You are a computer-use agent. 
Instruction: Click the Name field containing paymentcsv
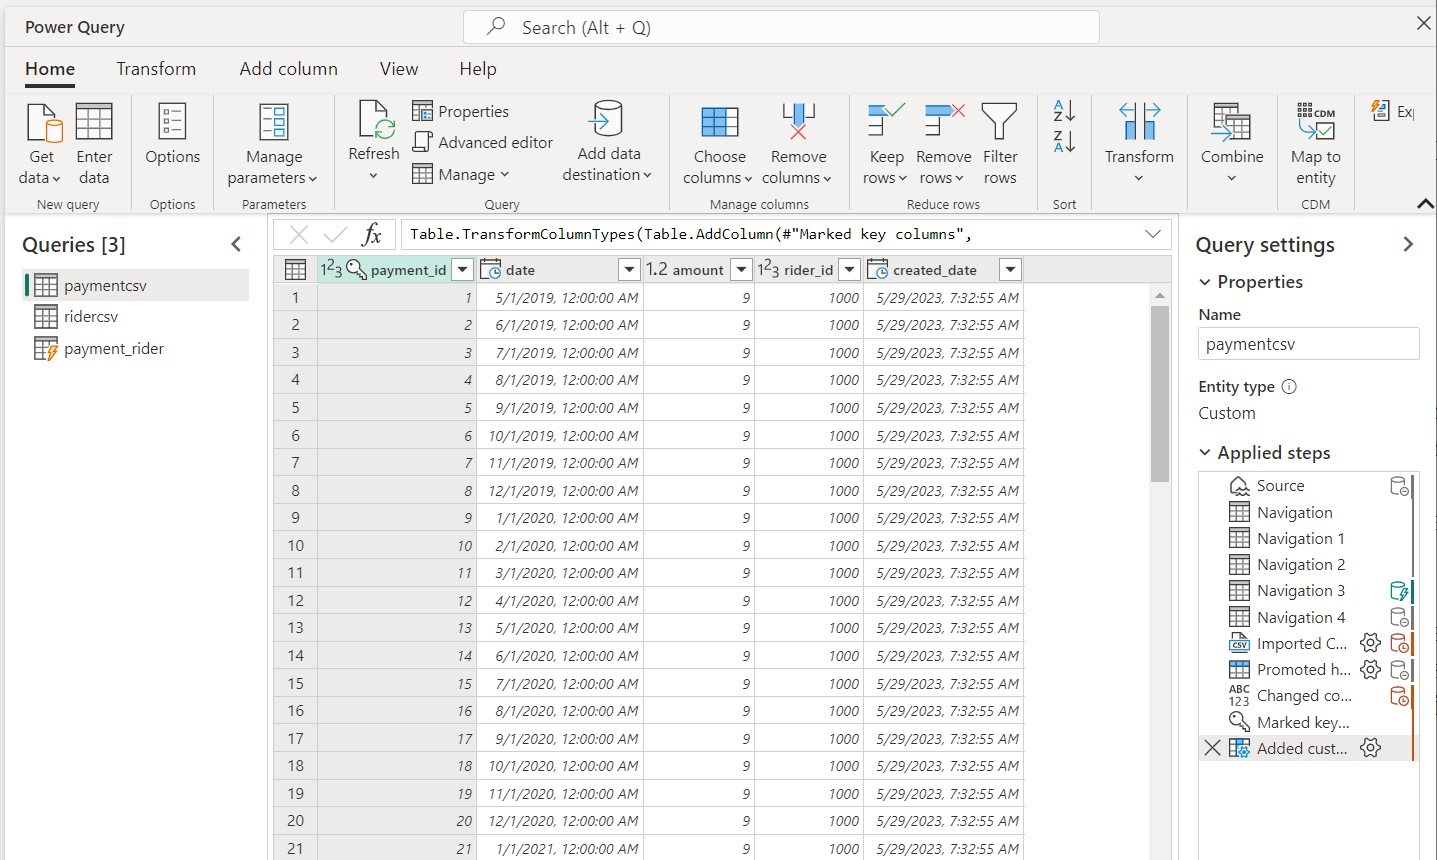point(1307,344)
